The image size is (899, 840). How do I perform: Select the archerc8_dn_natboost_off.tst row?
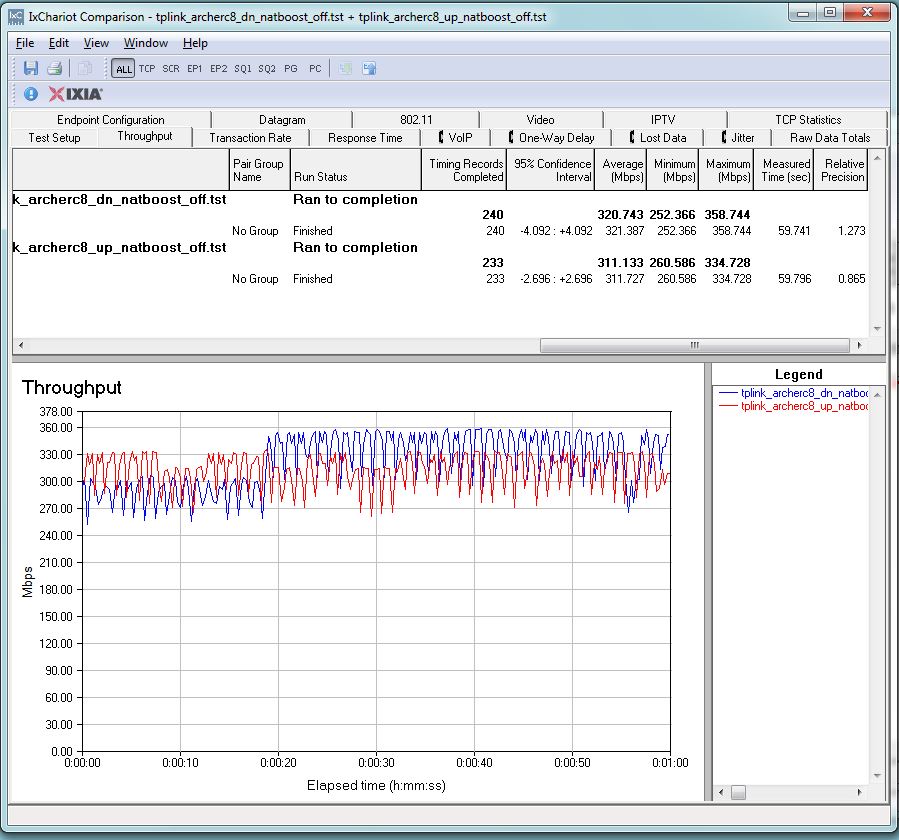[440, 200]
